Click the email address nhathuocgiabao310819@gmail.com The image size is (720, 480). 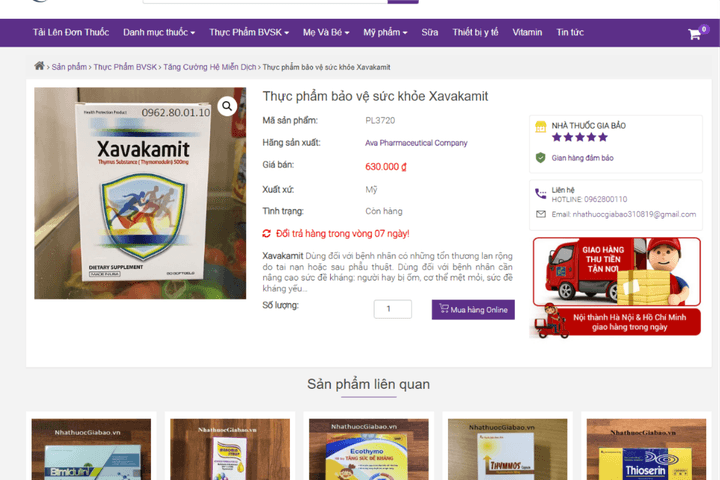pyautogui.click(x=634, y=214)
